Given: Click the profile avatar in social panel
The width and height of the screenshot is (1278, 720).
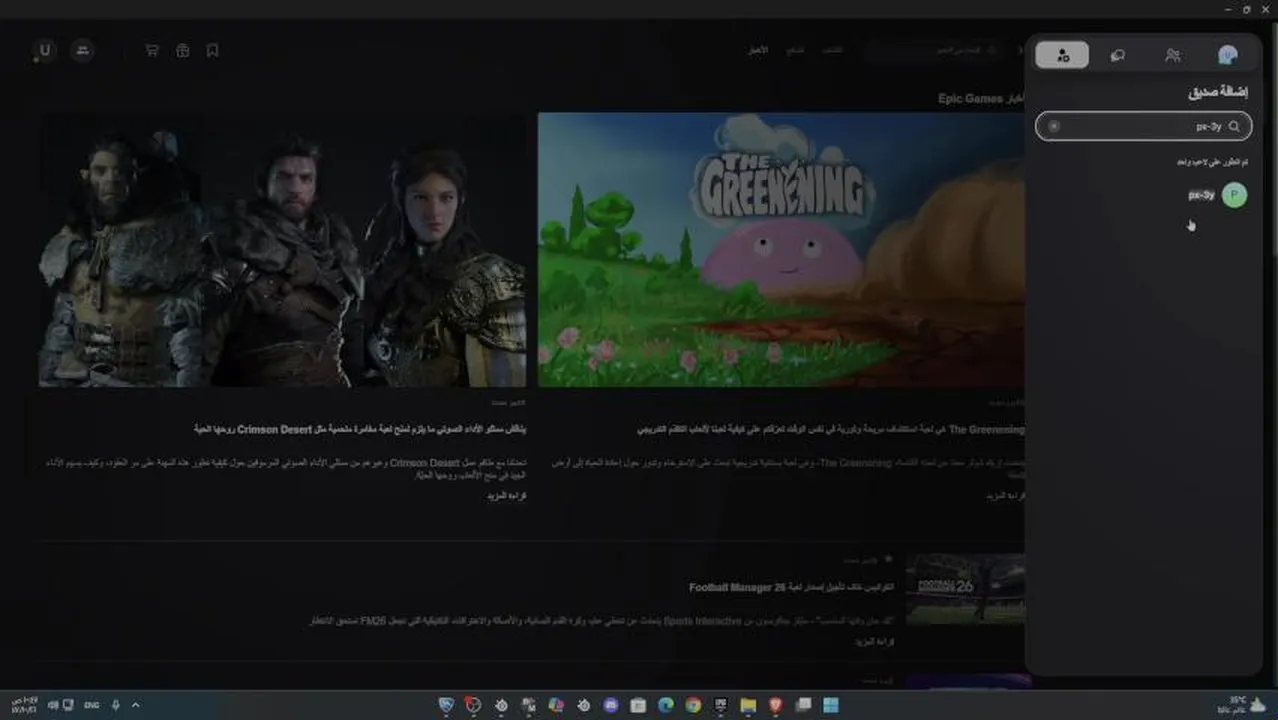Looking at the screenshot, I should [1228, 55].
